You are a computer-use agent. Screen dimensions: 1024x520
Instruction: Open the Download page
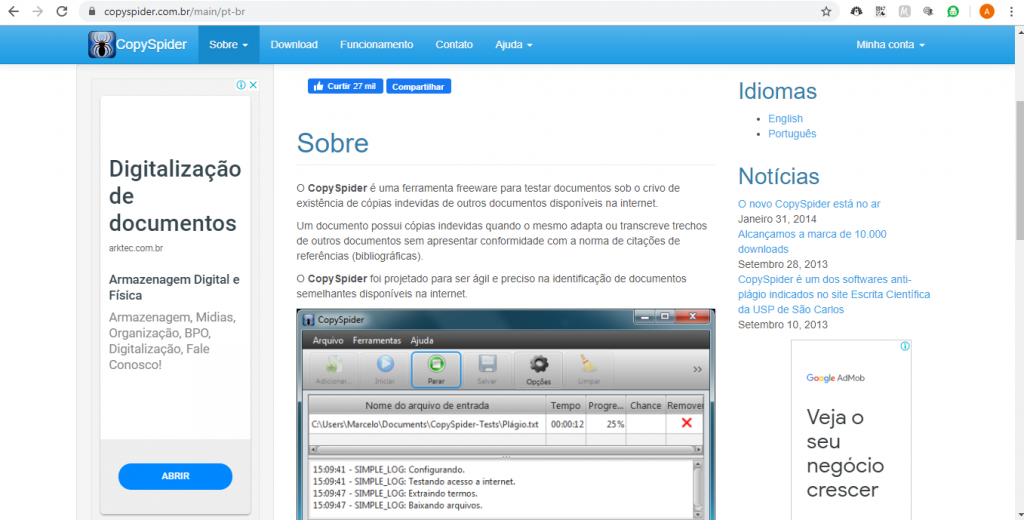(294, 44)
